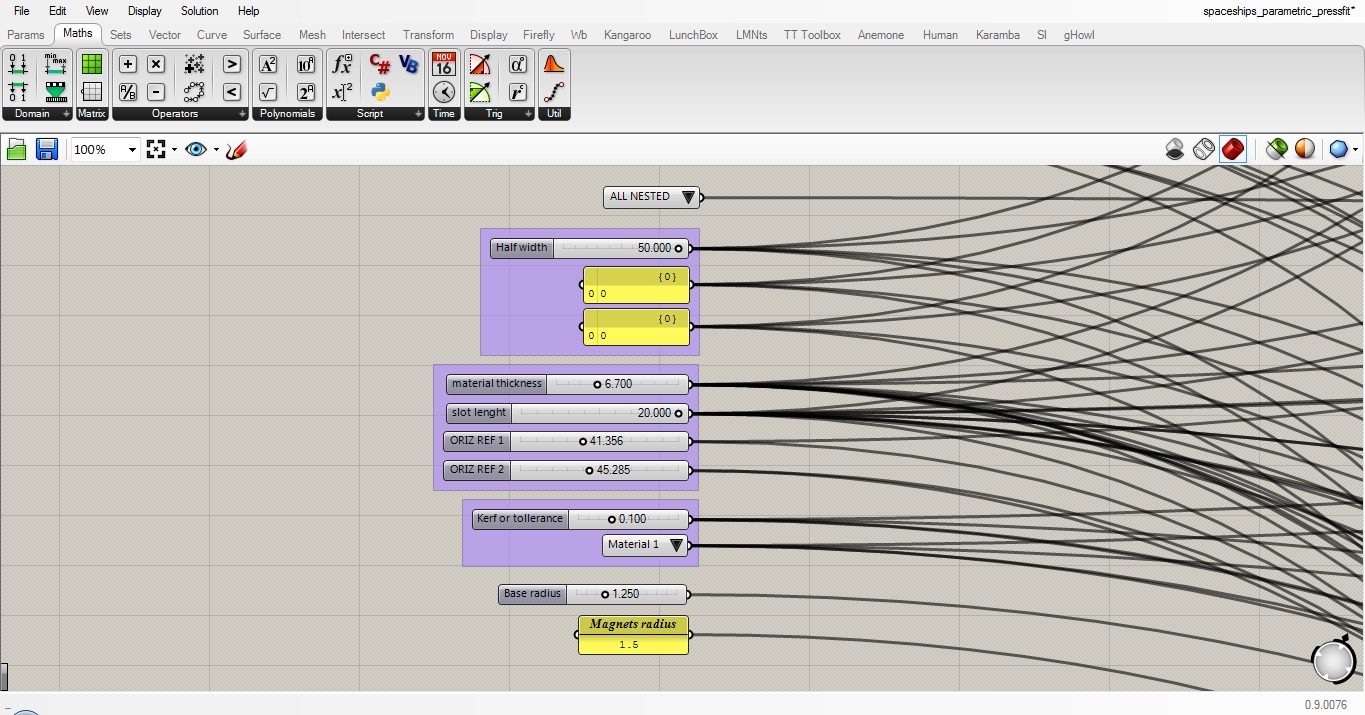Select the Power of 2 component

[306, 92]
